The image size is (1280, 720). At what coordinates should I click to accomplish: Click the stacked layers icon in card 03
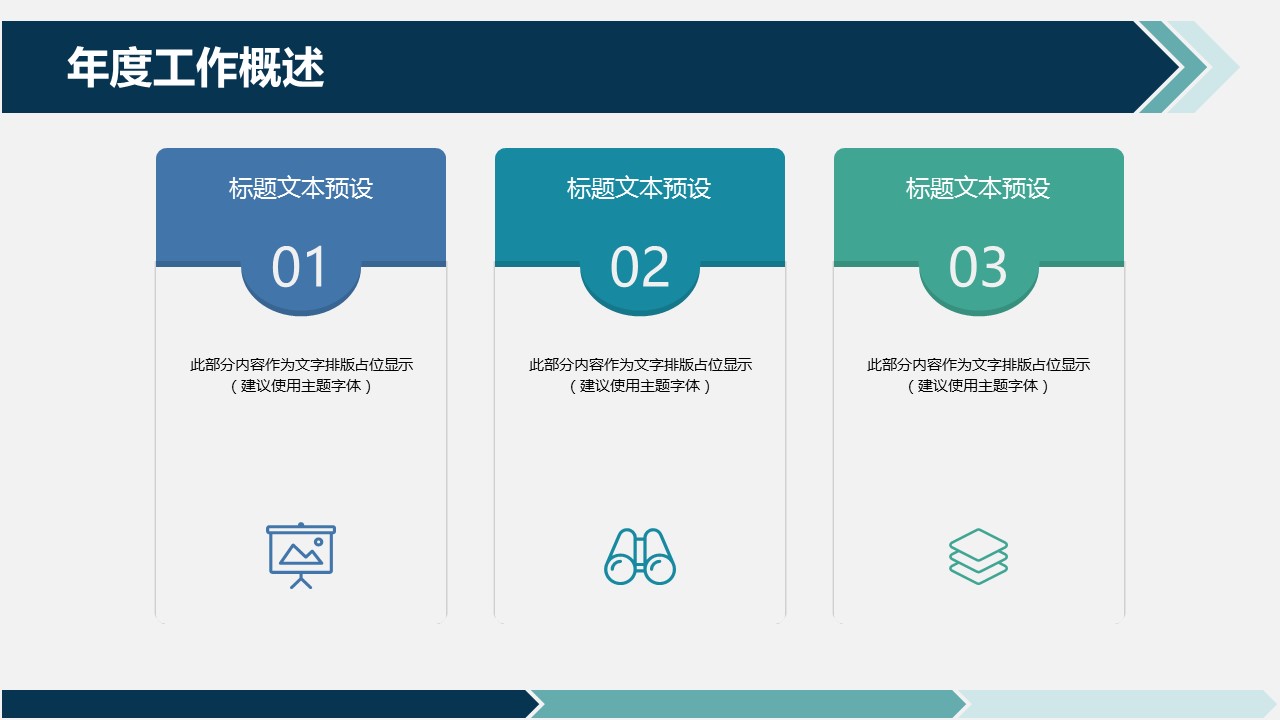978,556
